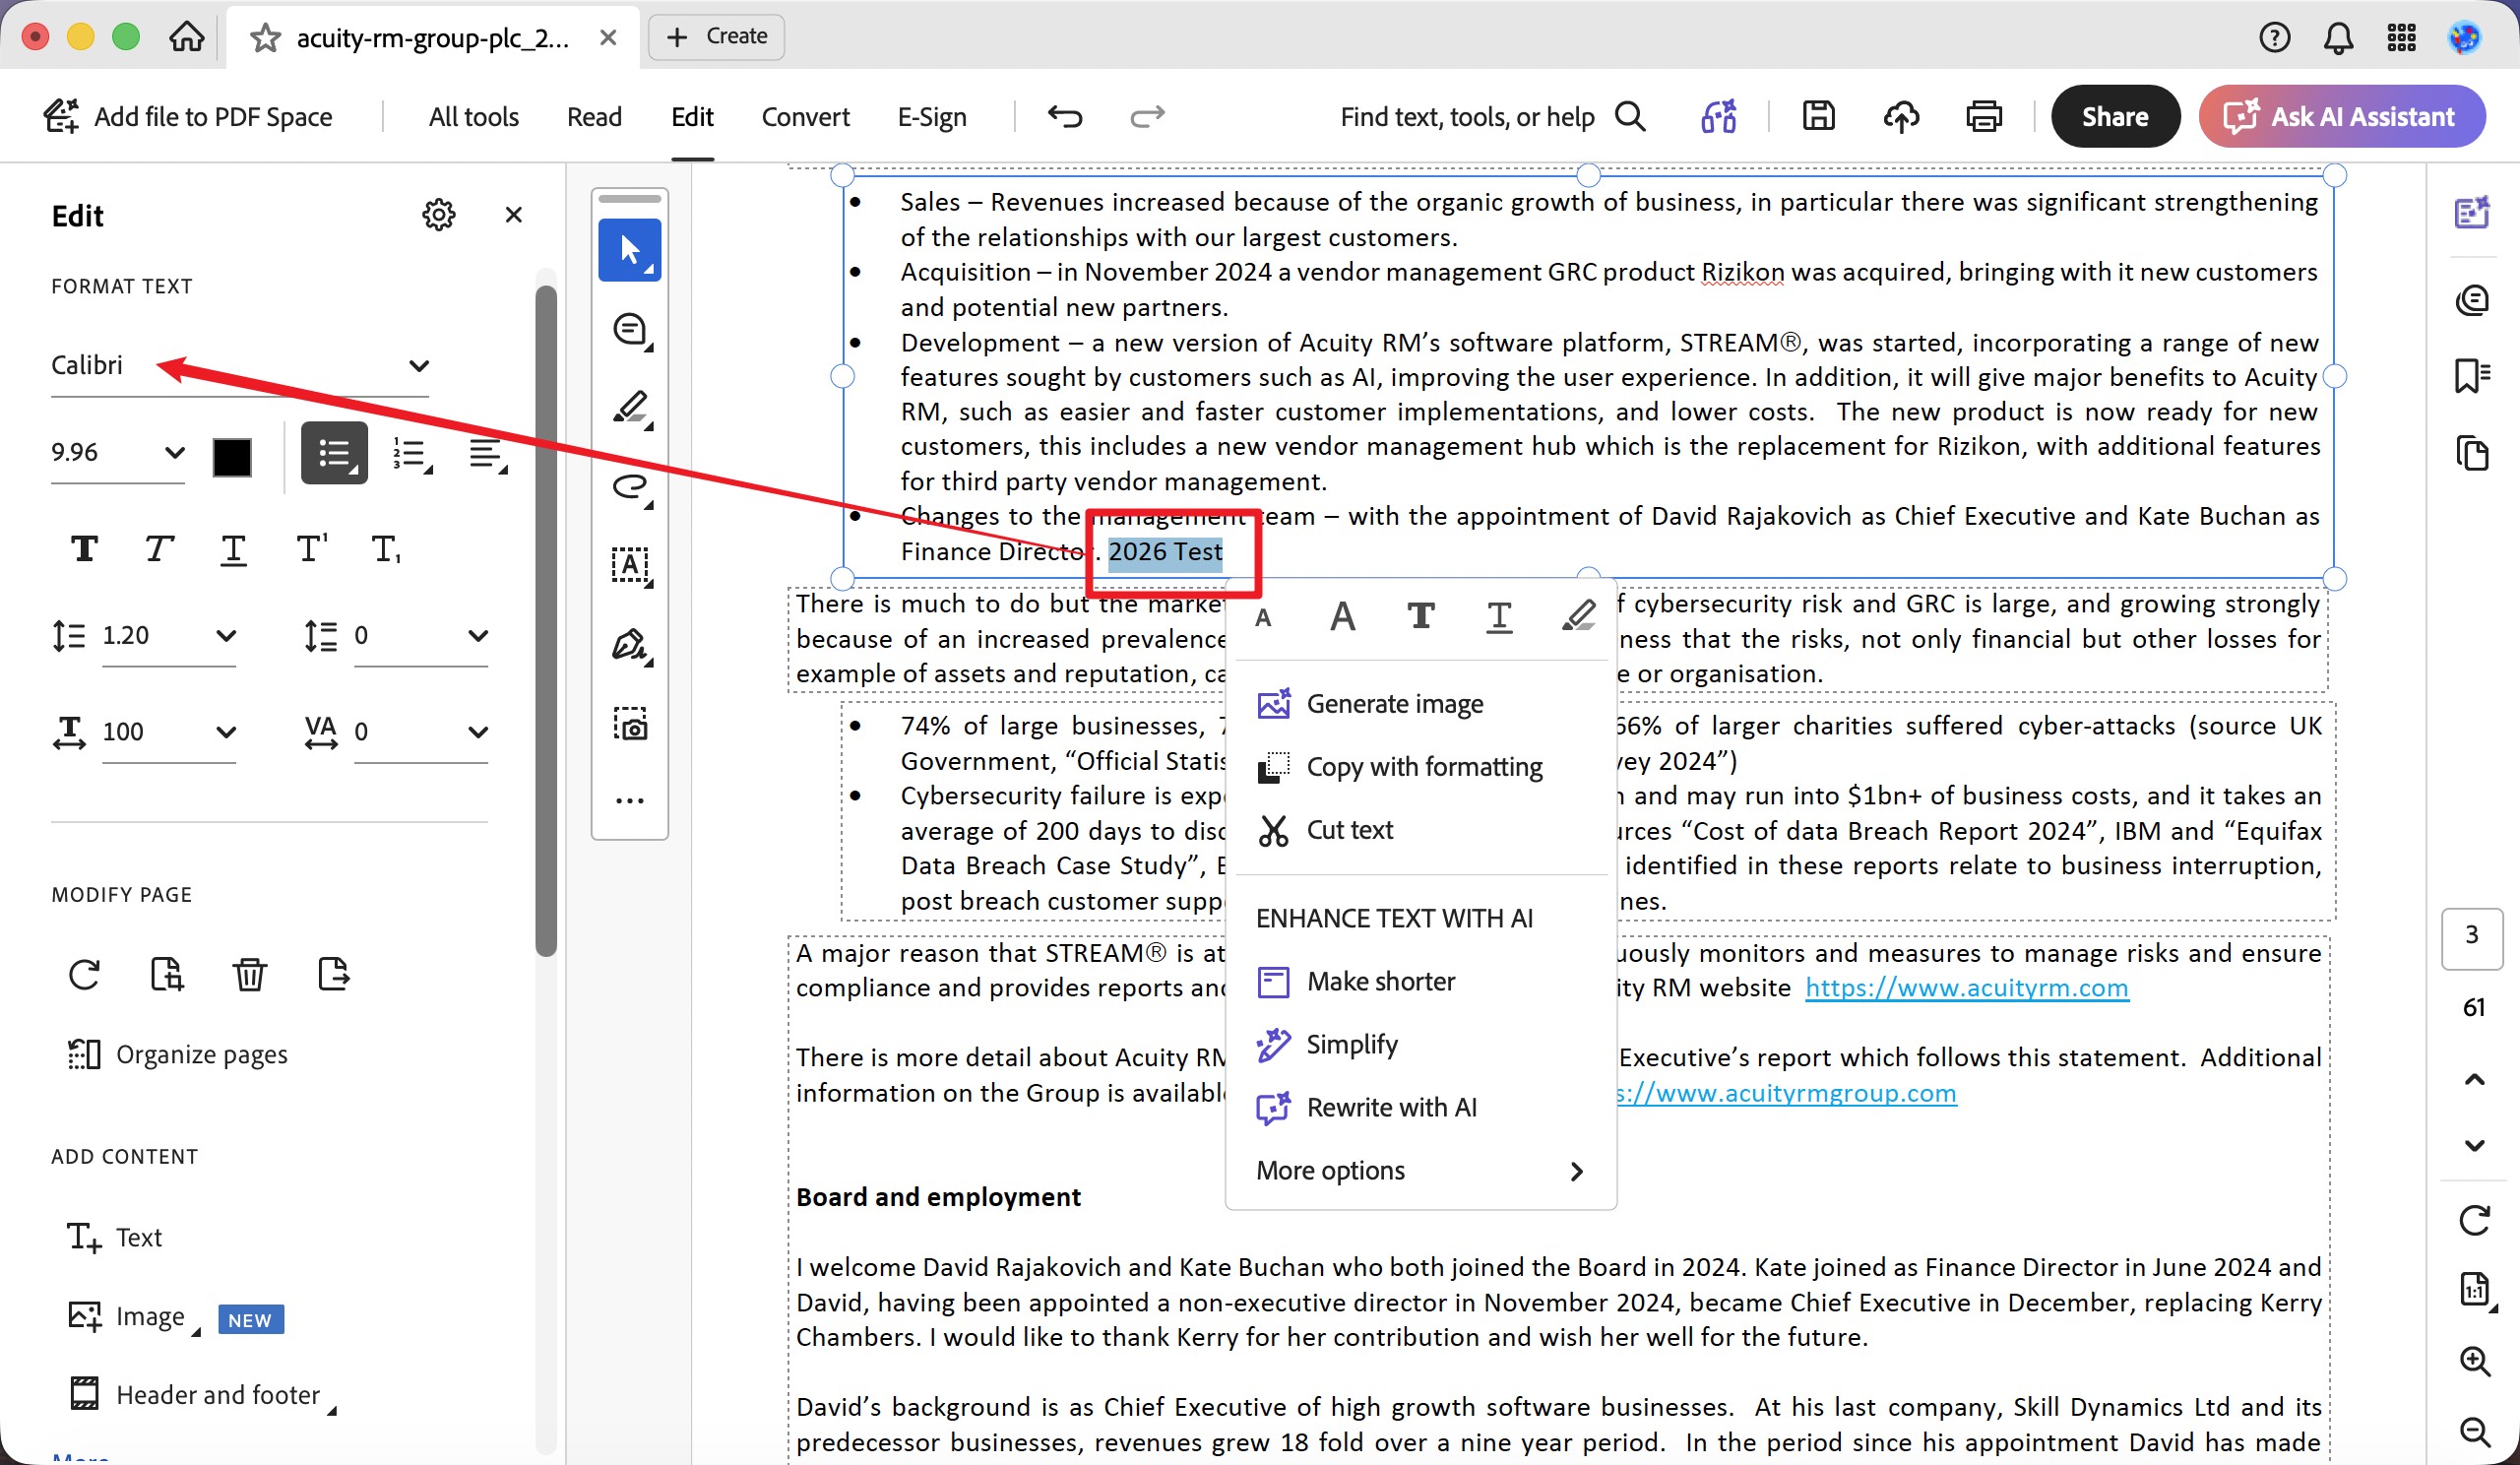Choose the freehand draw loop tool

(x=631, y=487)
